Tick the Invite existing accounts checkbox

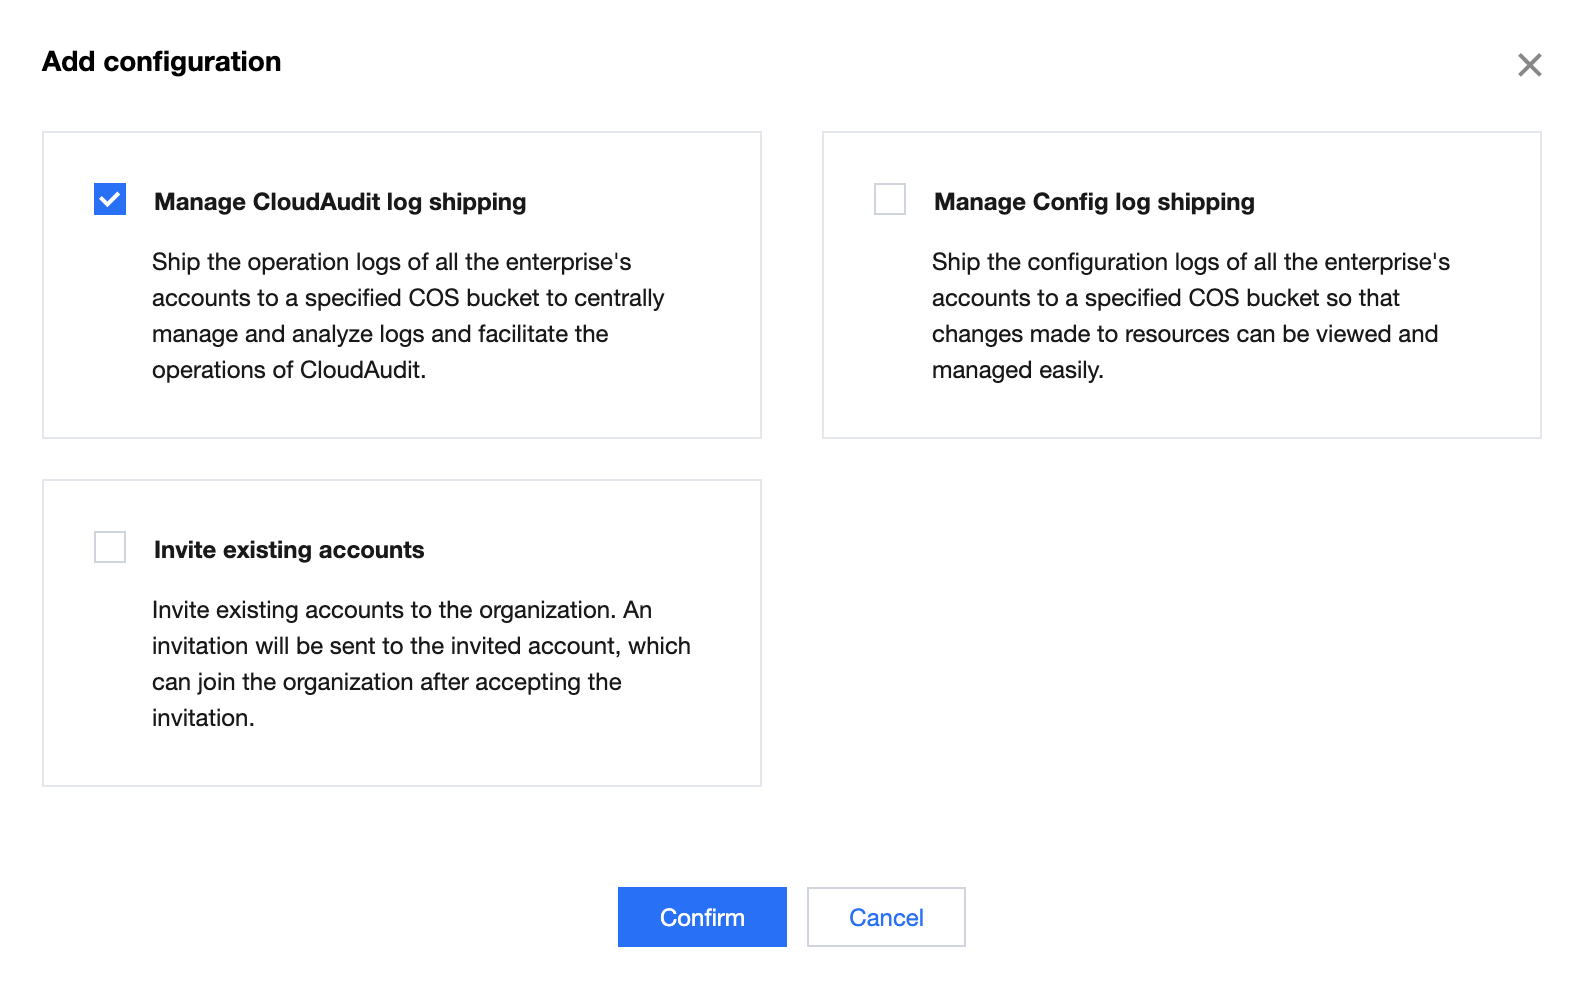(110, 547)
